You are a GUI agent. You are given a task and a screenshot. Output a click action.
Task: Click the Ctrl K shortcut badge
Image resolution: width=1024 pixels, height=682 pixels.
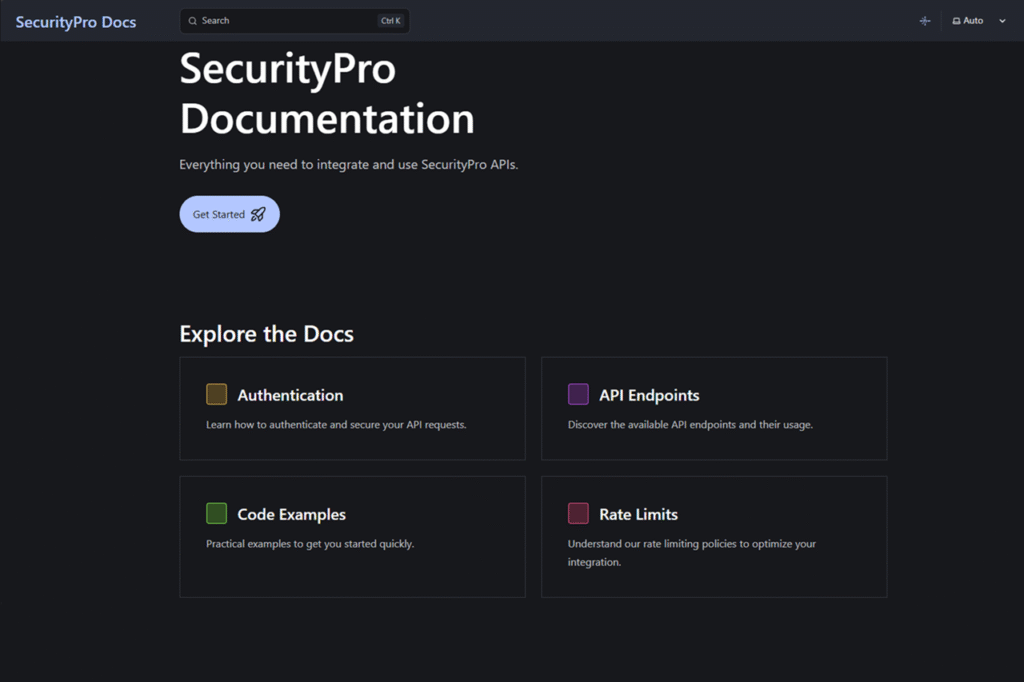[392, 20]
